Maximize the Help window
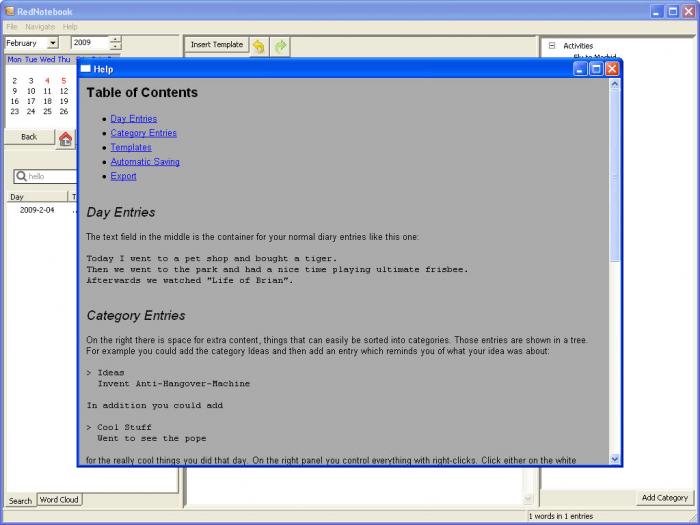 [596, 69]
